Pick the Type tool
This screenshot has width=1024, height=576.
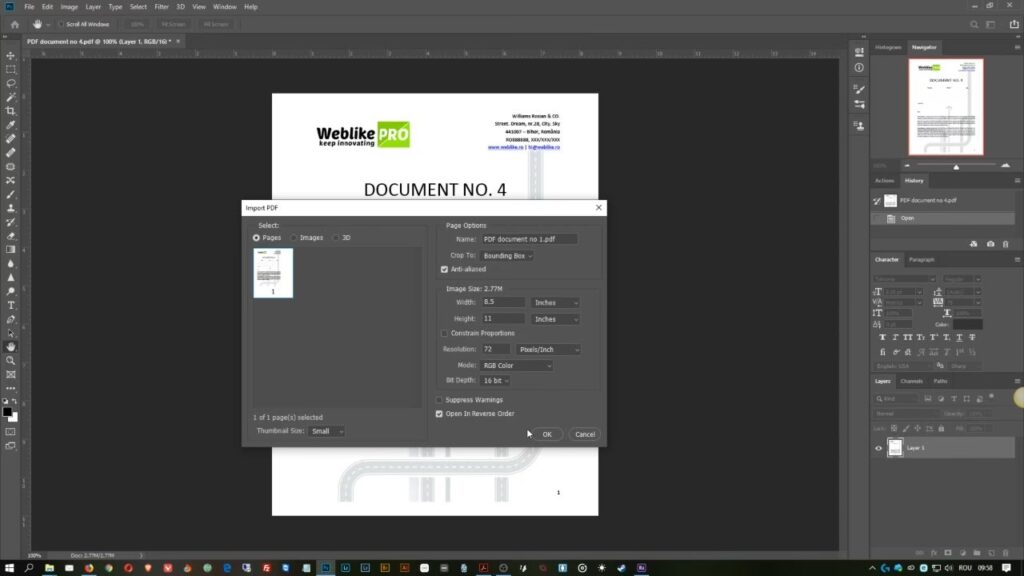click(x=11, y=305)
